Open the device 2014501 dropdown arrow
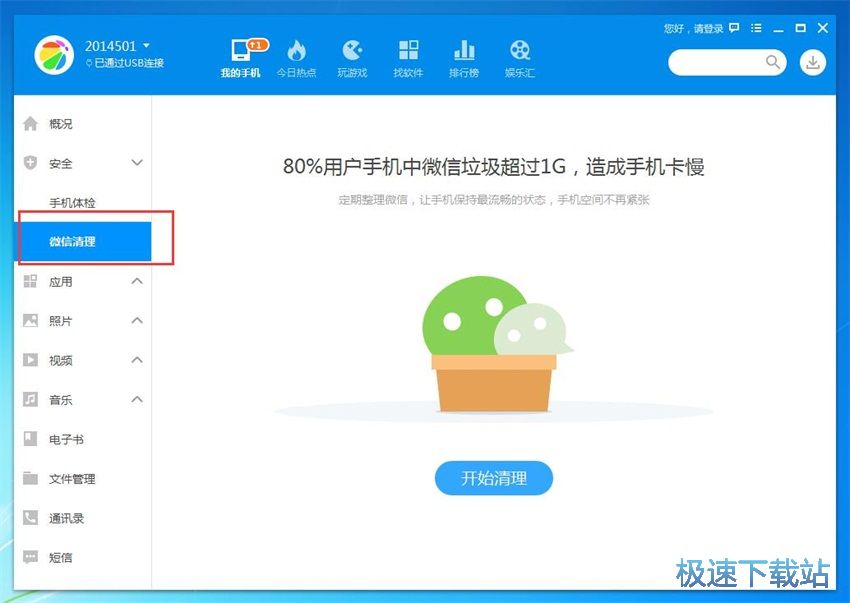850x603 pixels. click(x=146, y=46)
